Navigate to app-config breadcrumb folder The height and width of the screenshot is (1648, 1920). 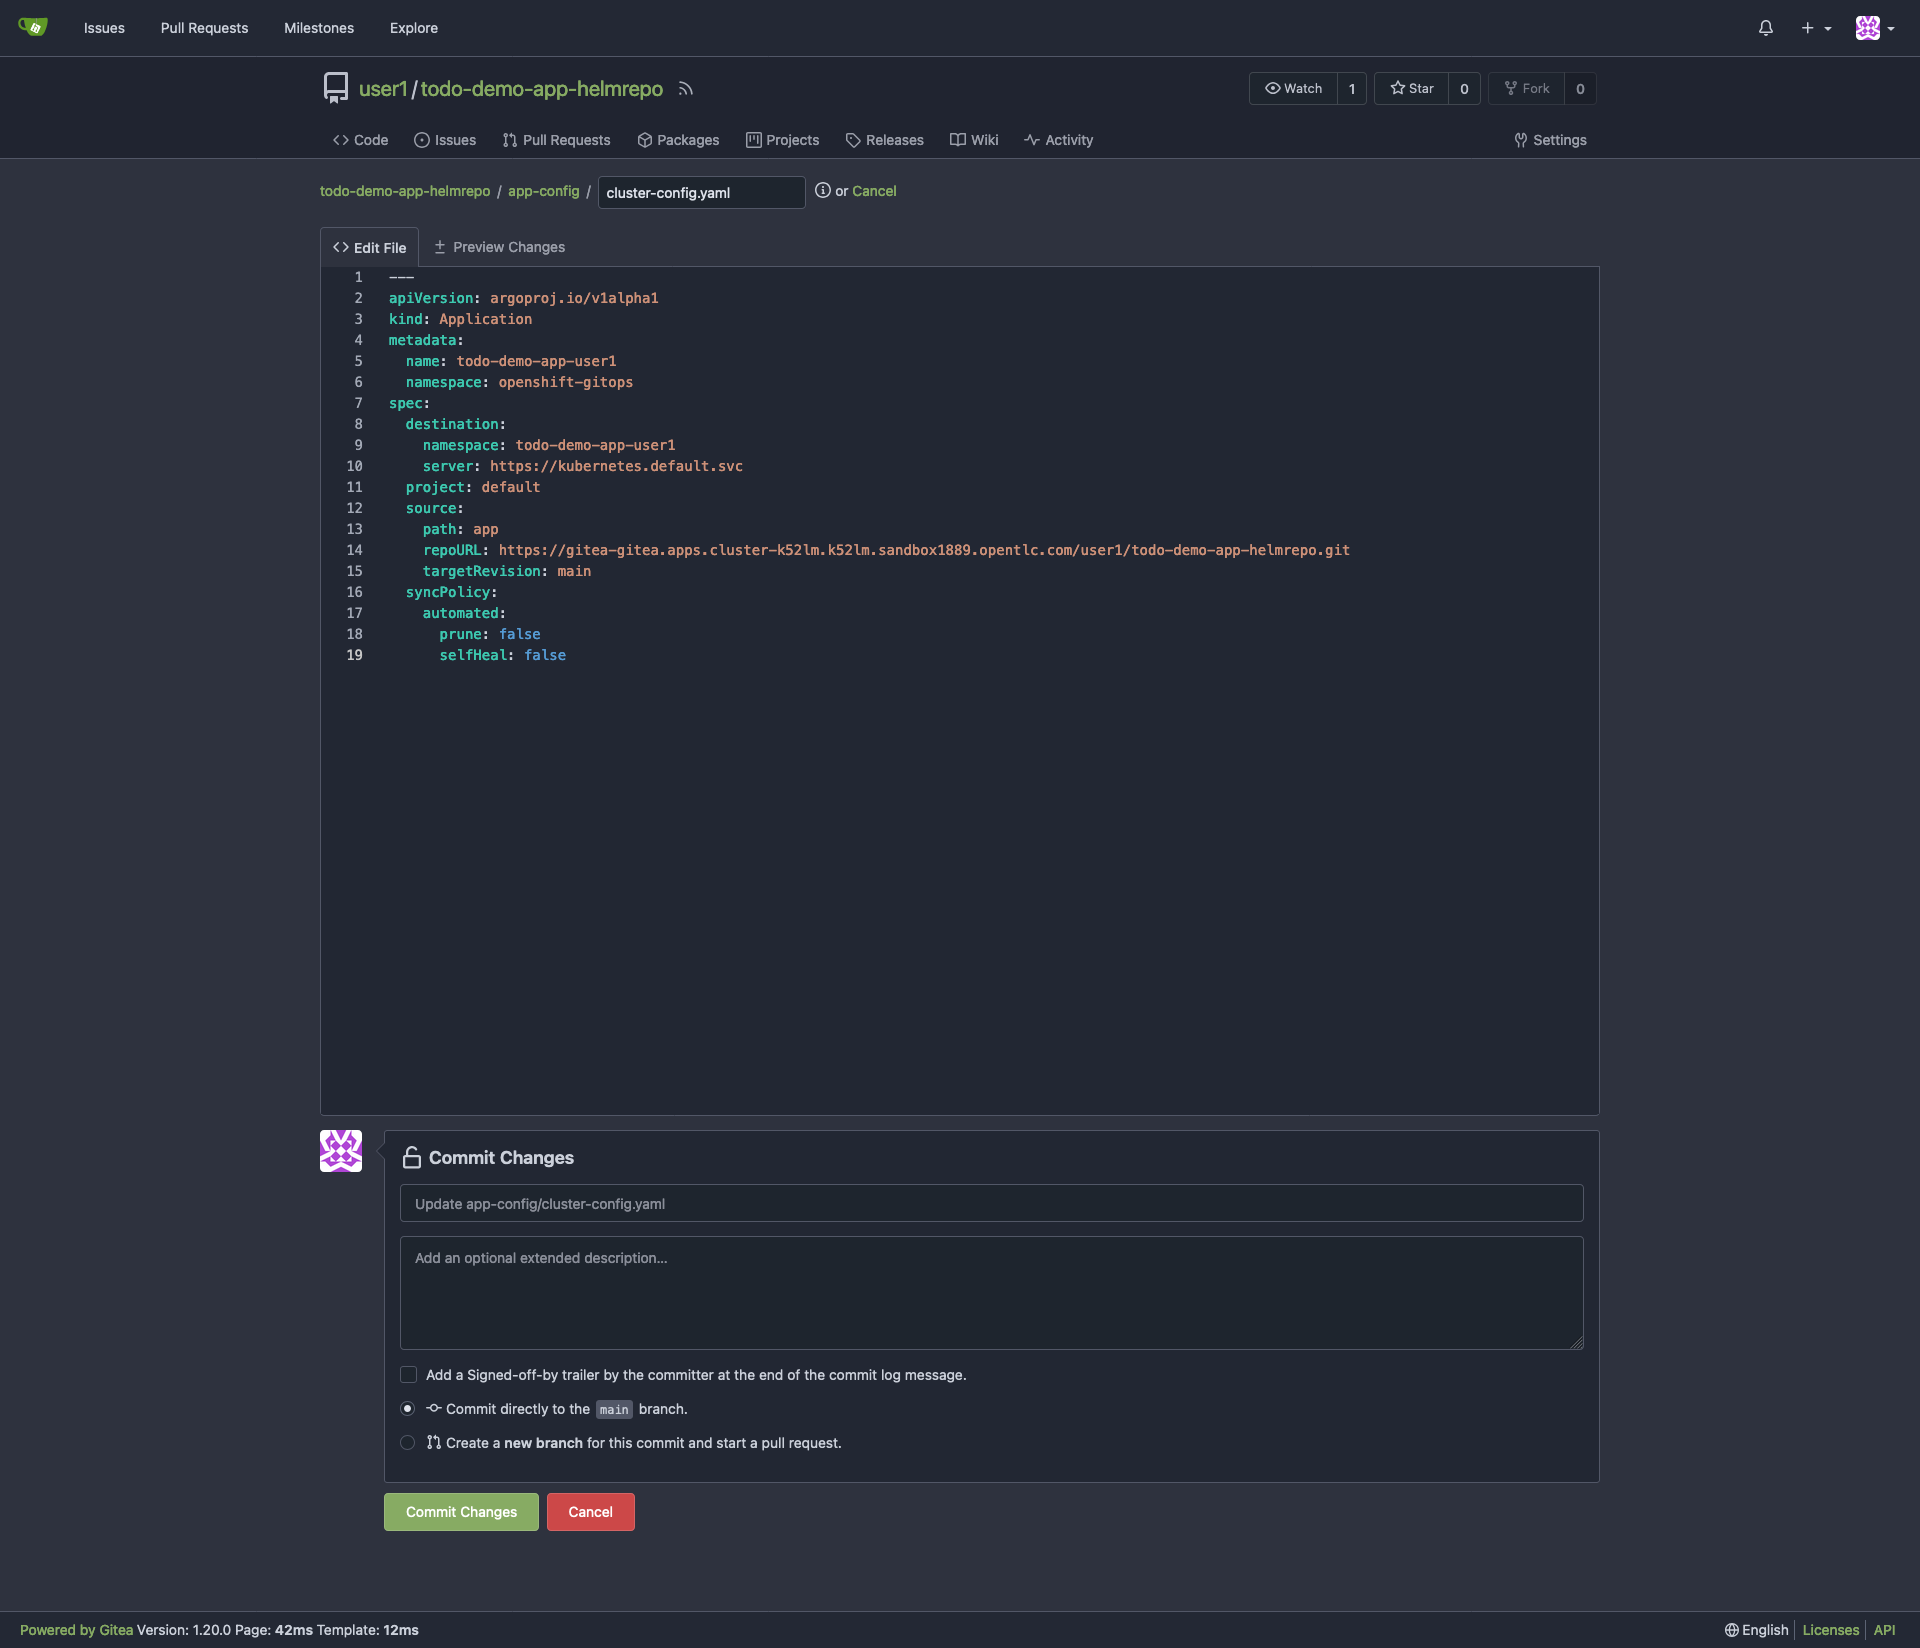543,191
